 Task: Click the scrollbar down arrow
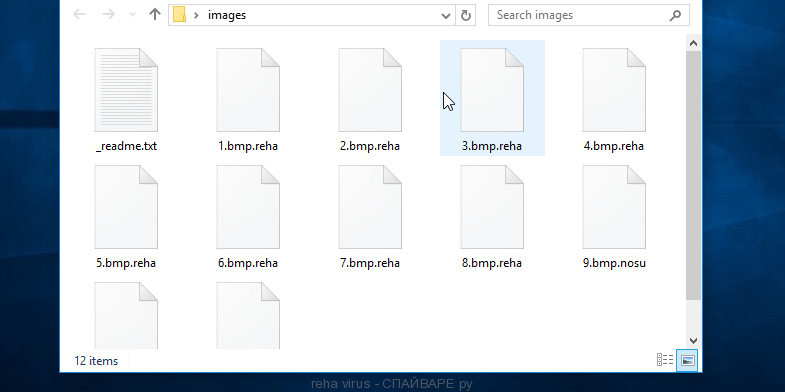693,341
